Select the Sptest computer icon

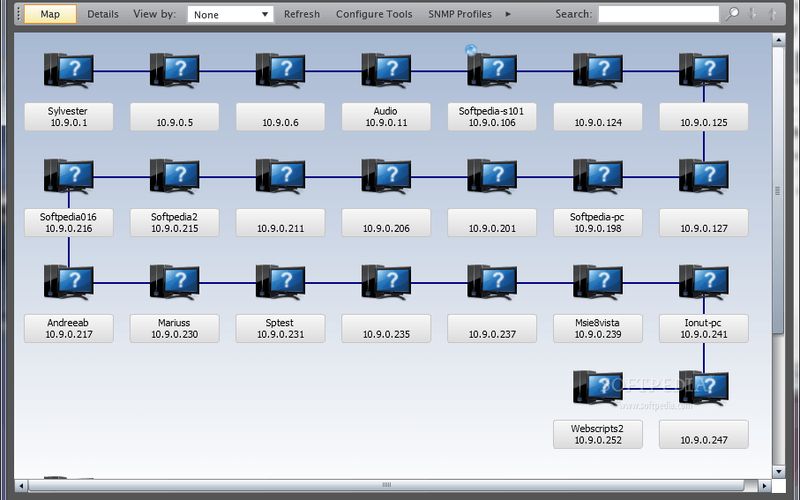[x=281, y=282]
